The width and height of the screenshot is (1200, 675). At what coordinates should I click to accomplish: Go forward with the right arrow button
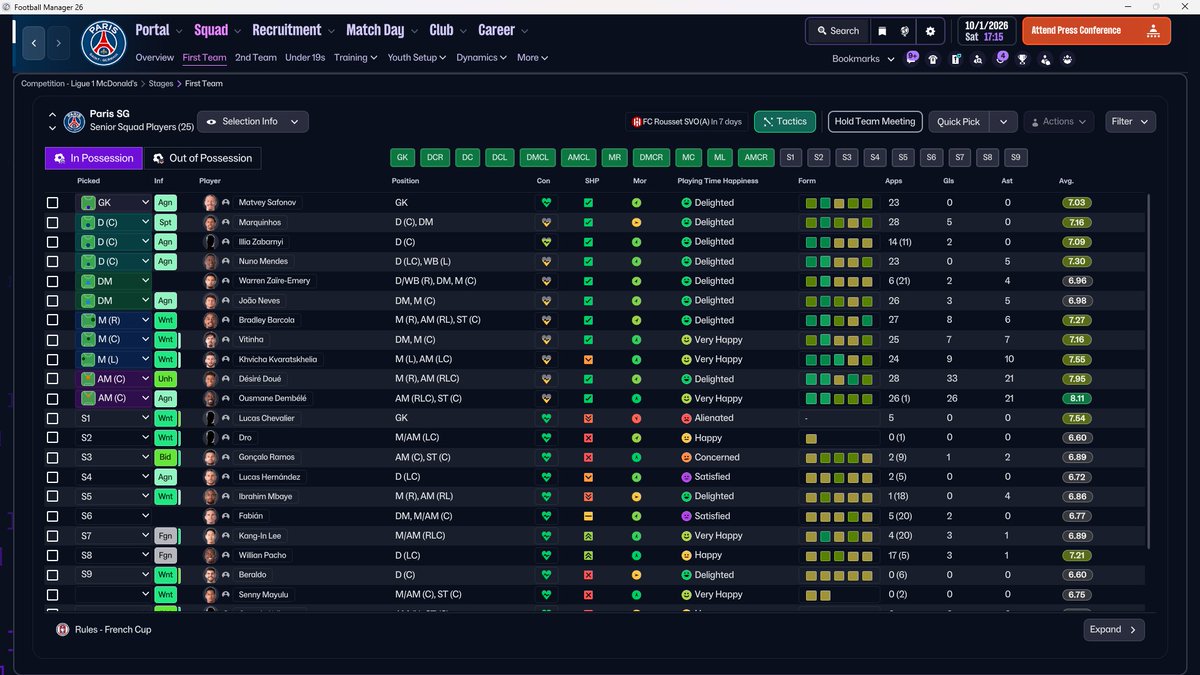tap(58, 43)
